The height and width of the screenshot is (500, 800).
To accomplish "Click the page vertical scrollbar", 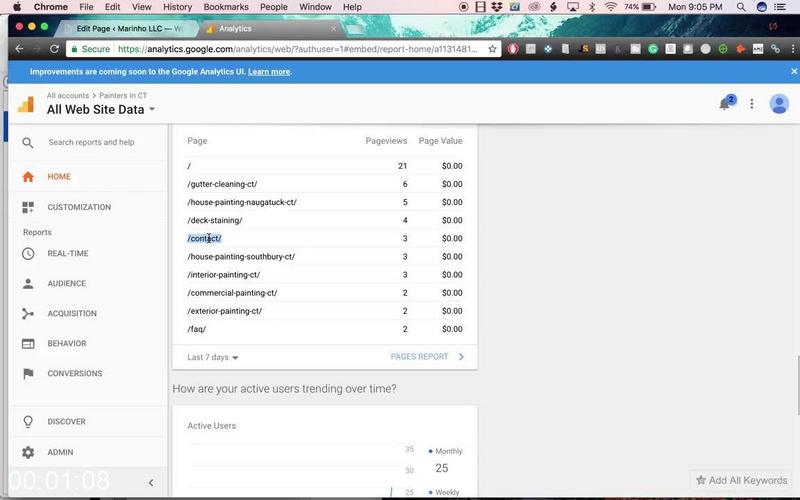I will (x=797, y=386).
